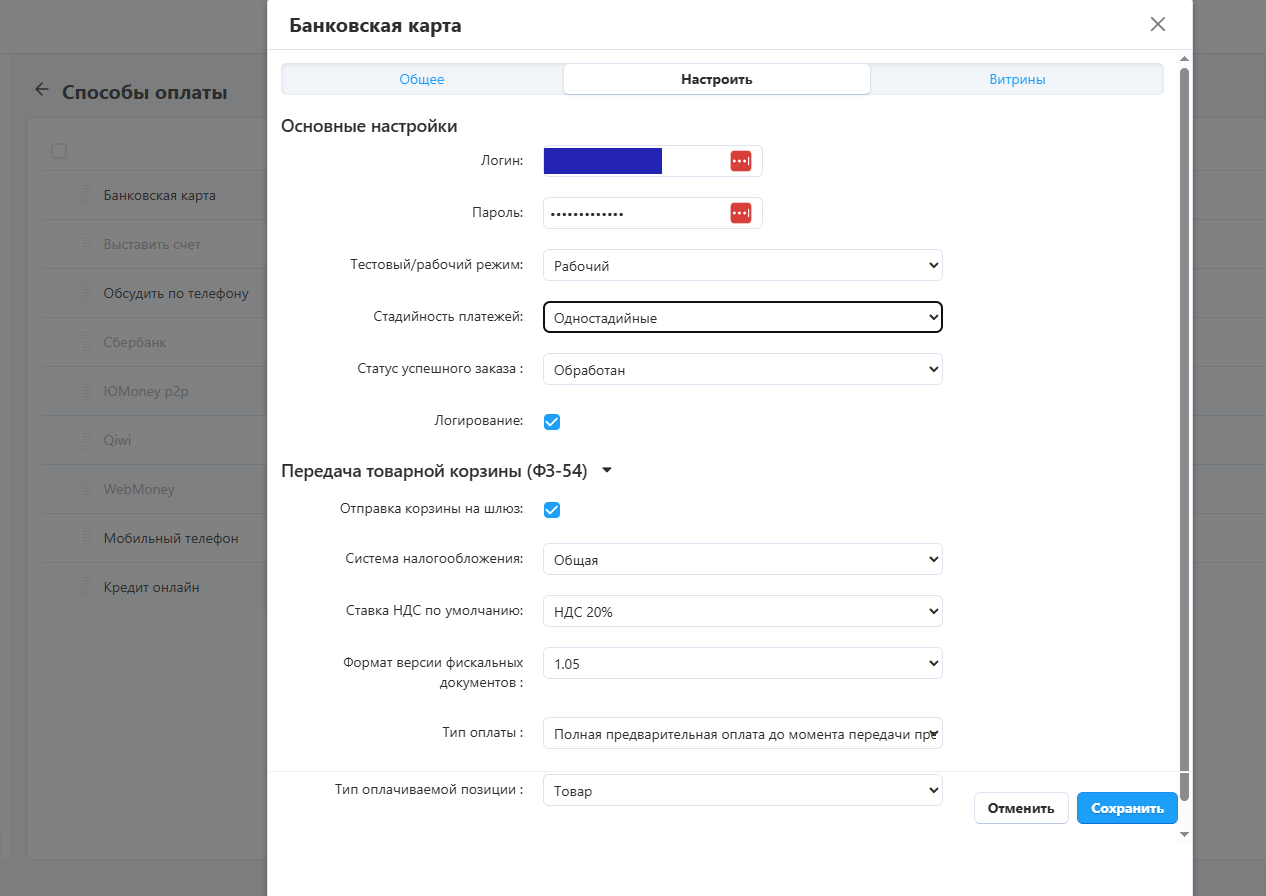Open Тип оплачиваемой позиции dropdown
The width and height of the screenshot is (1266, 896).
[743, 790]
